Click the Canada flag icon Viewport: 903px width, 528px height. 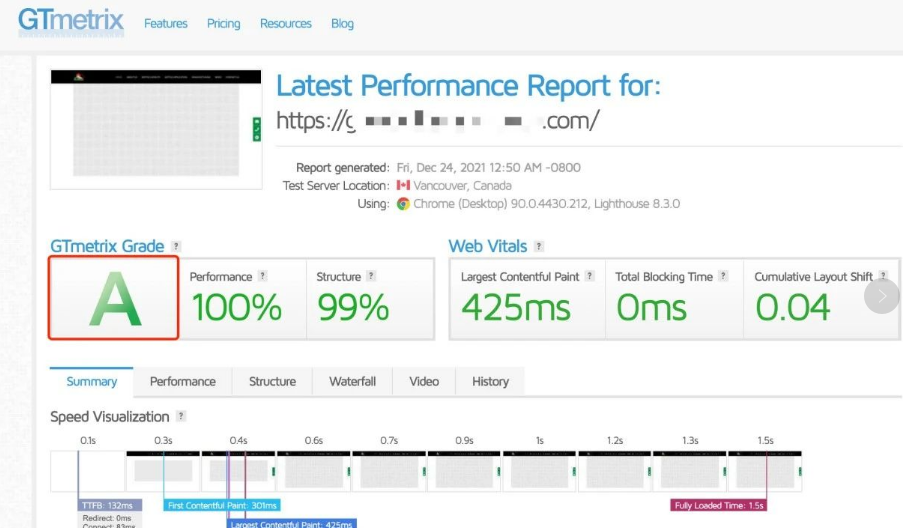403,185
